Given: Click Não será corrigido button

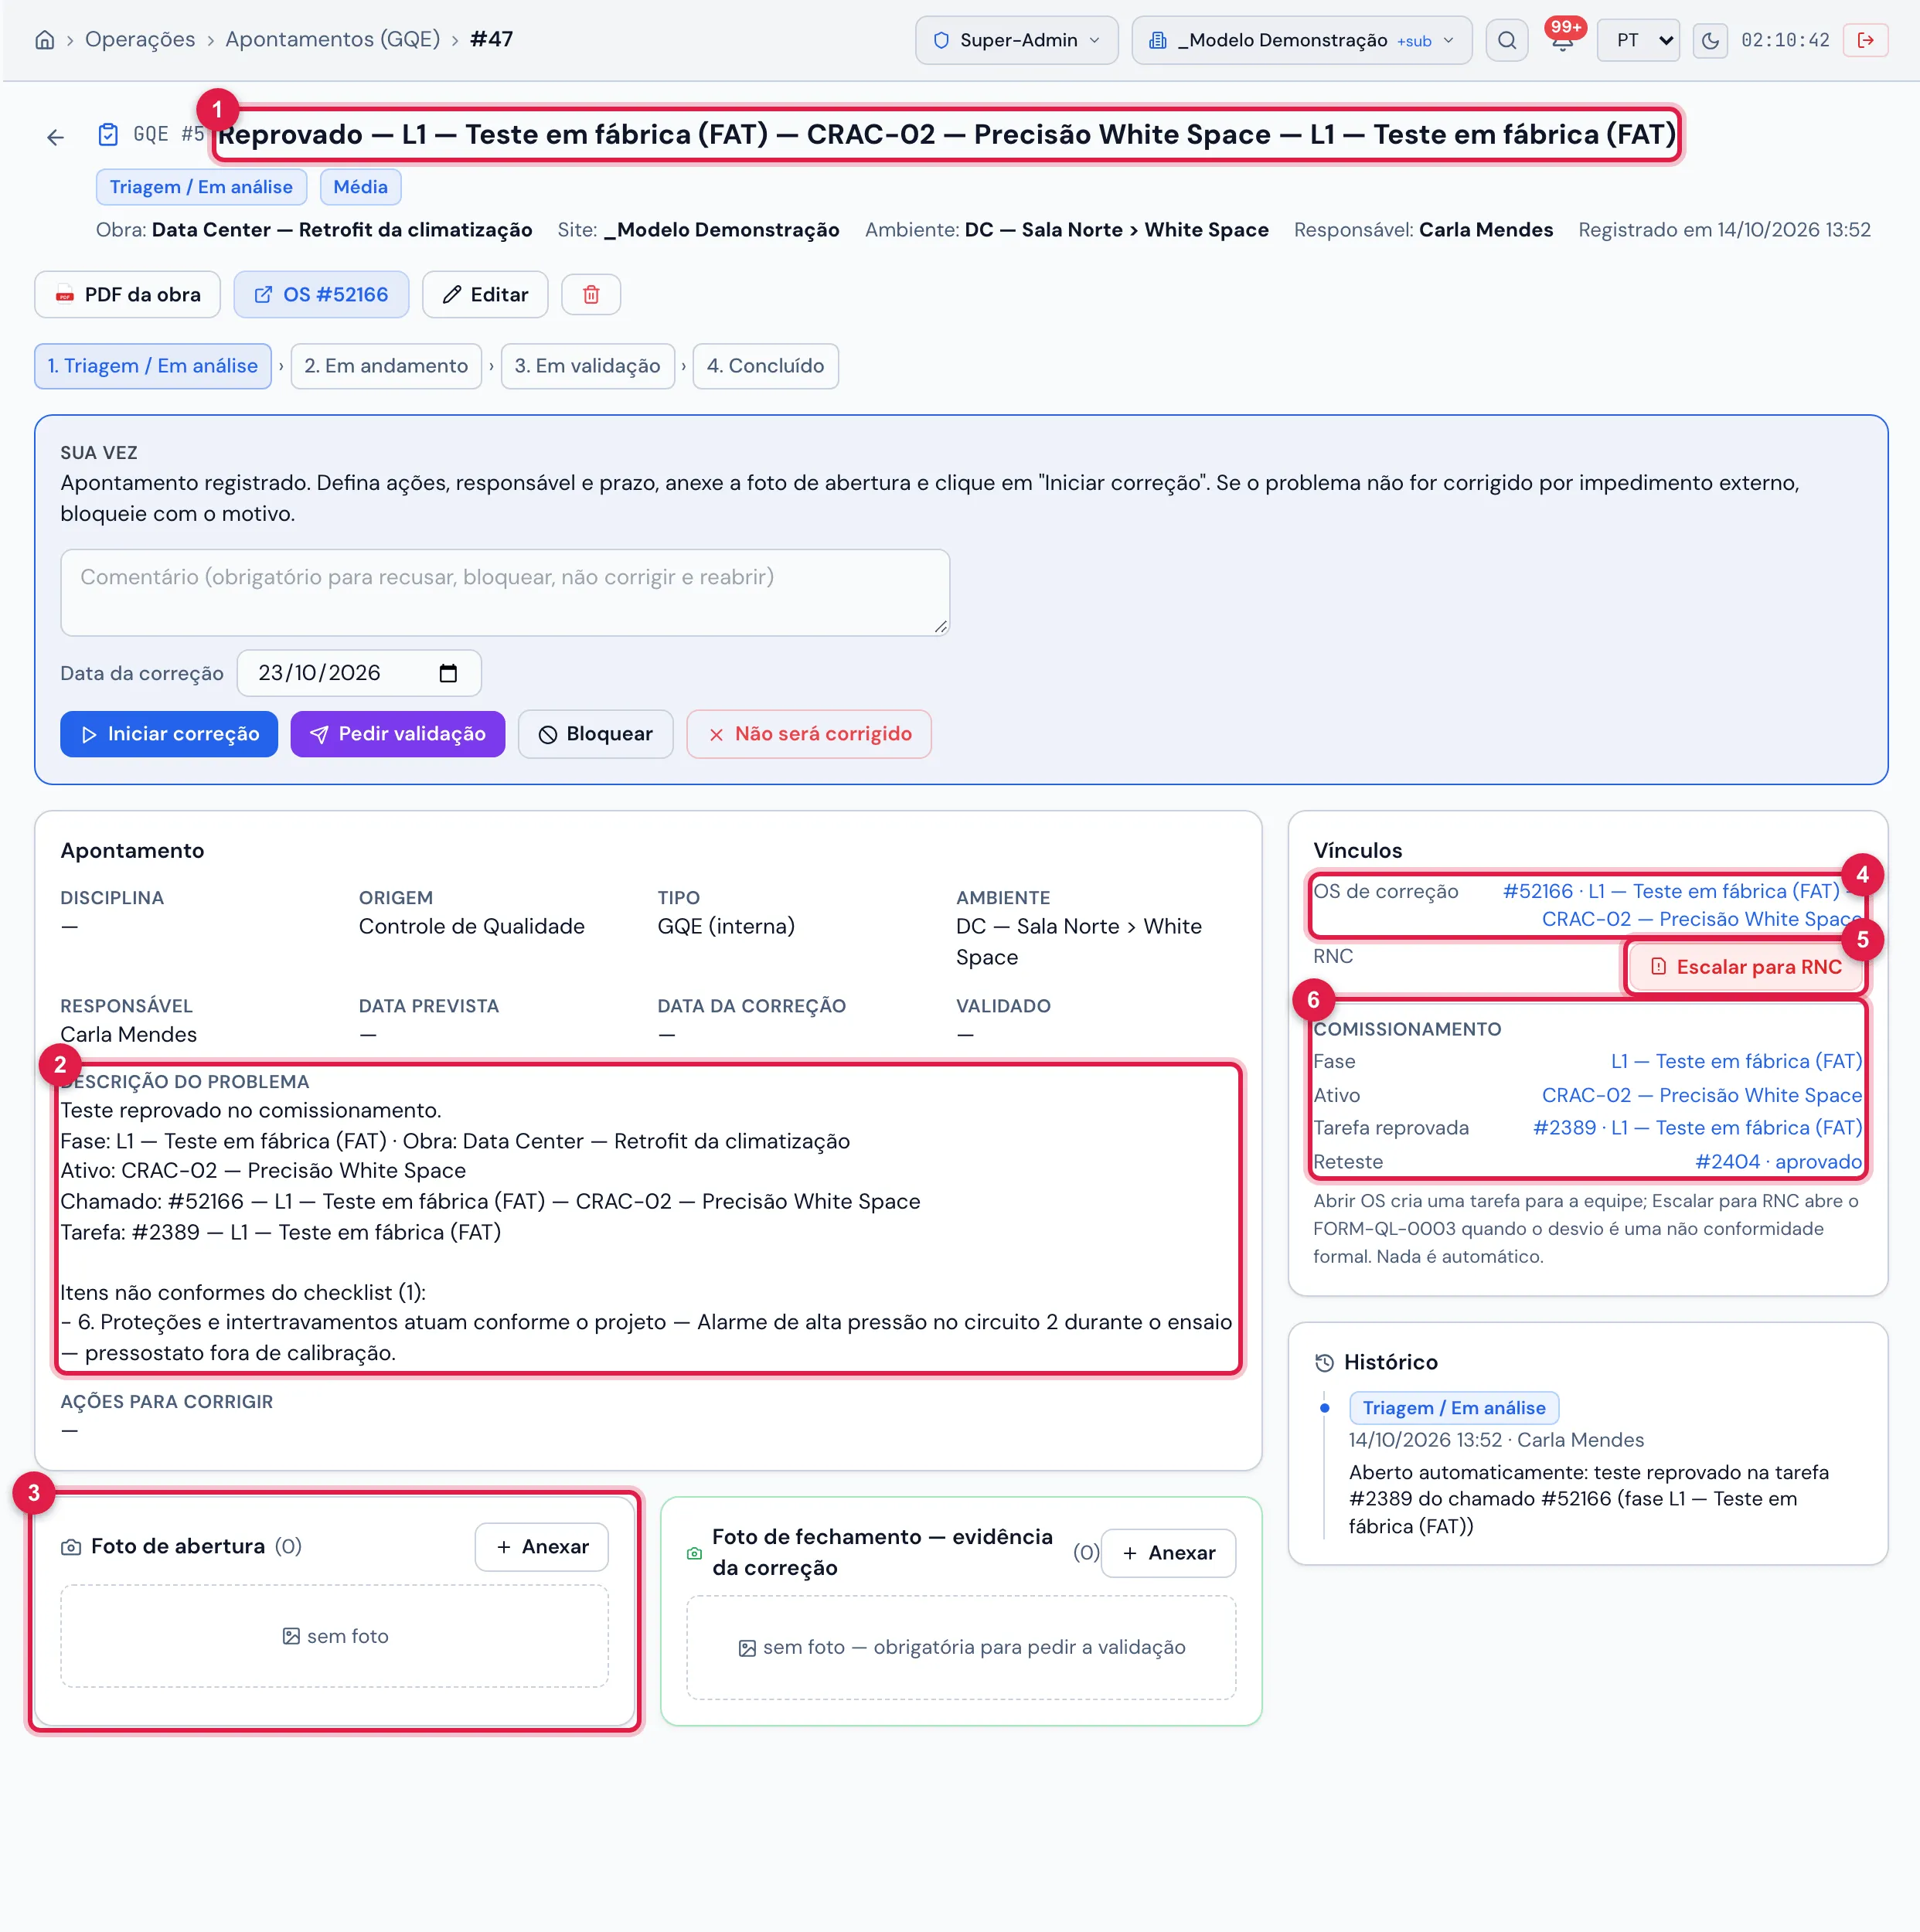Looking at the screenshot, I should (809, 734).
